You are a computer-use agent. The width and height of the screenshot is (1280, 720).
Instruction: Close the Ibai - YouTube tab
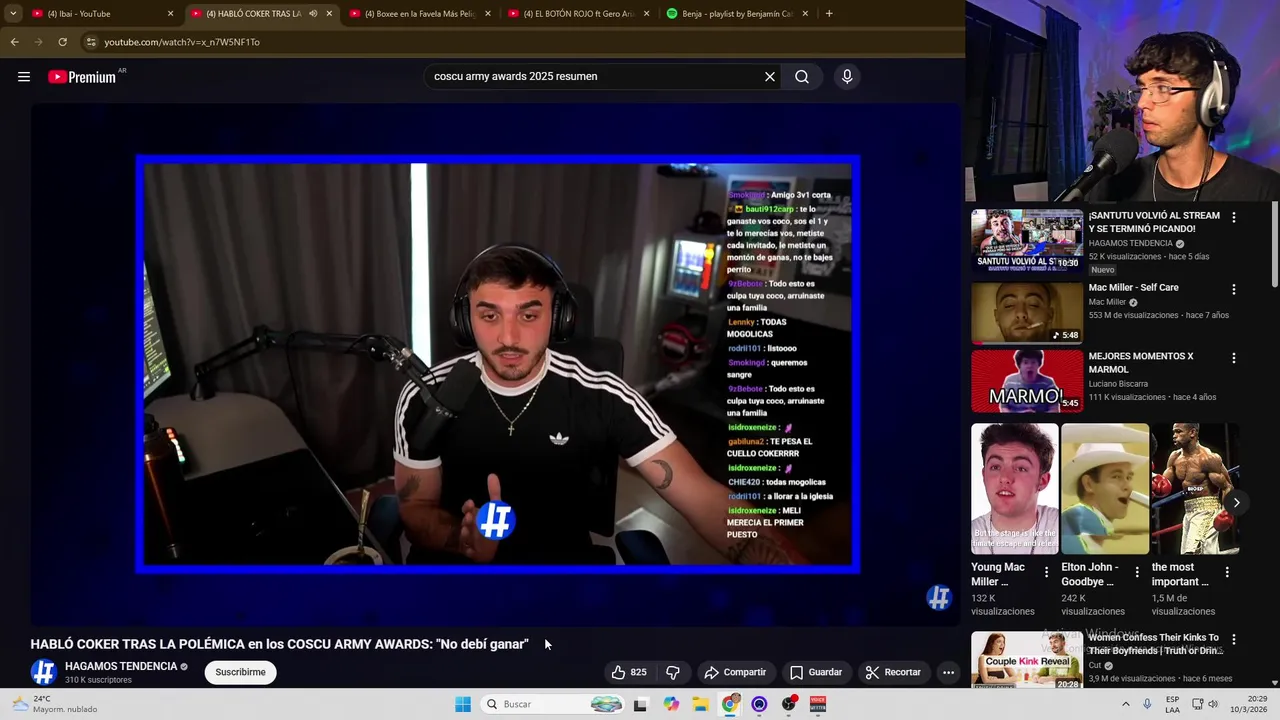(170, 14)
